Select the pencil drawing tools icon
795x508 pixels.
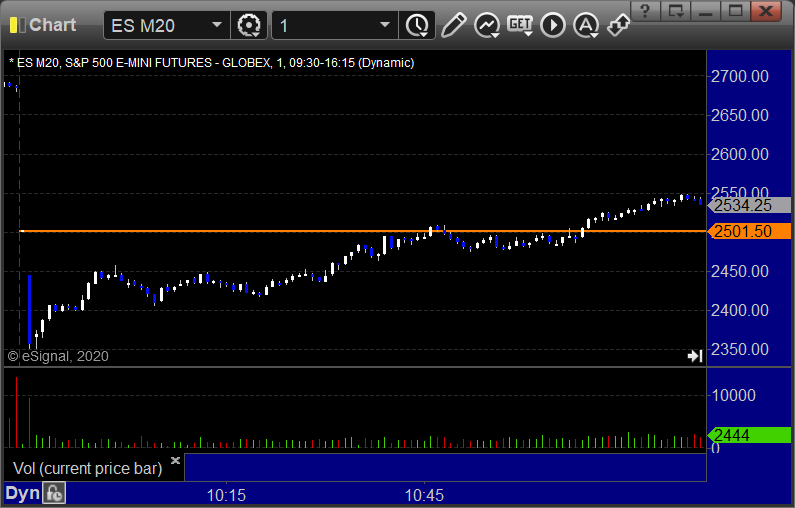click(453, 25)
